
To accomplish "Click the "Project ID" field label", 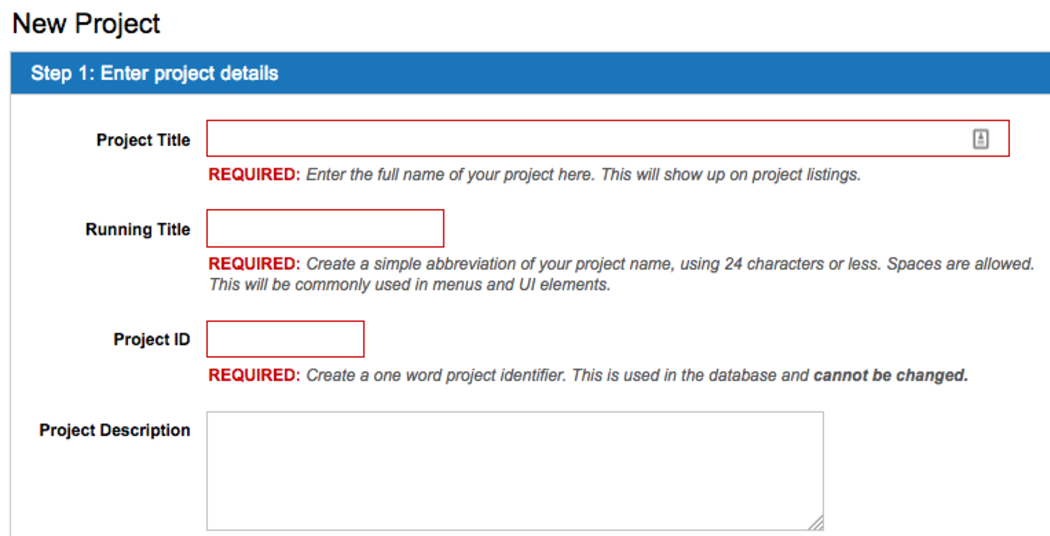I will (x=152, y=340).
